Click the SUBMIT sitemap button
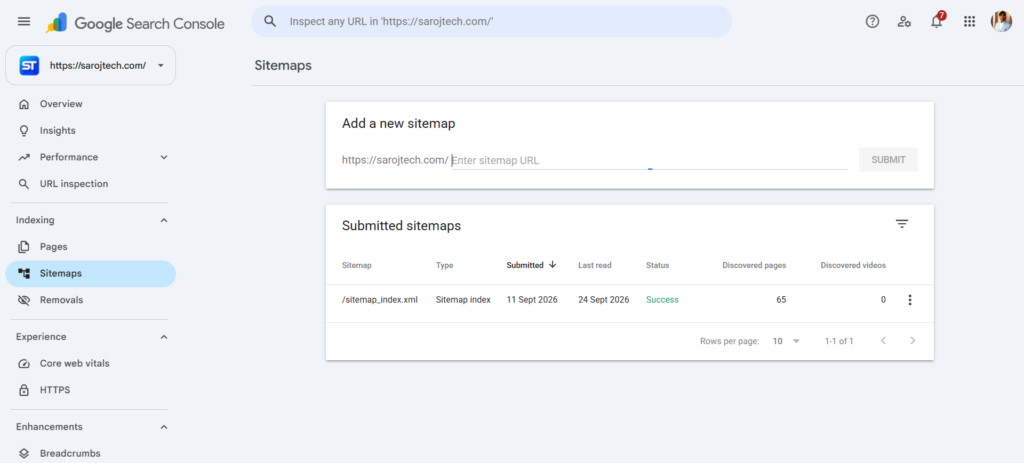Viewport: 1024px width, 463px height. [888, 159]
